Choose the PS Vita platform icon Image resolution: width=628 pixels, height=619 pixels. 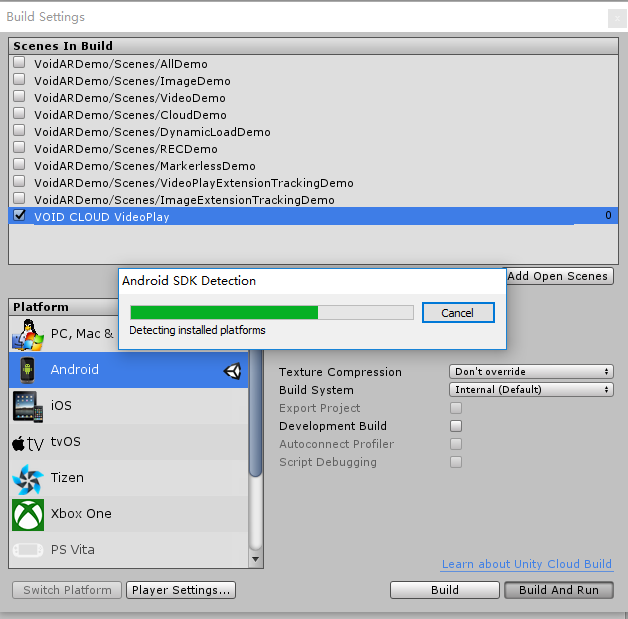tap(28, 550)
